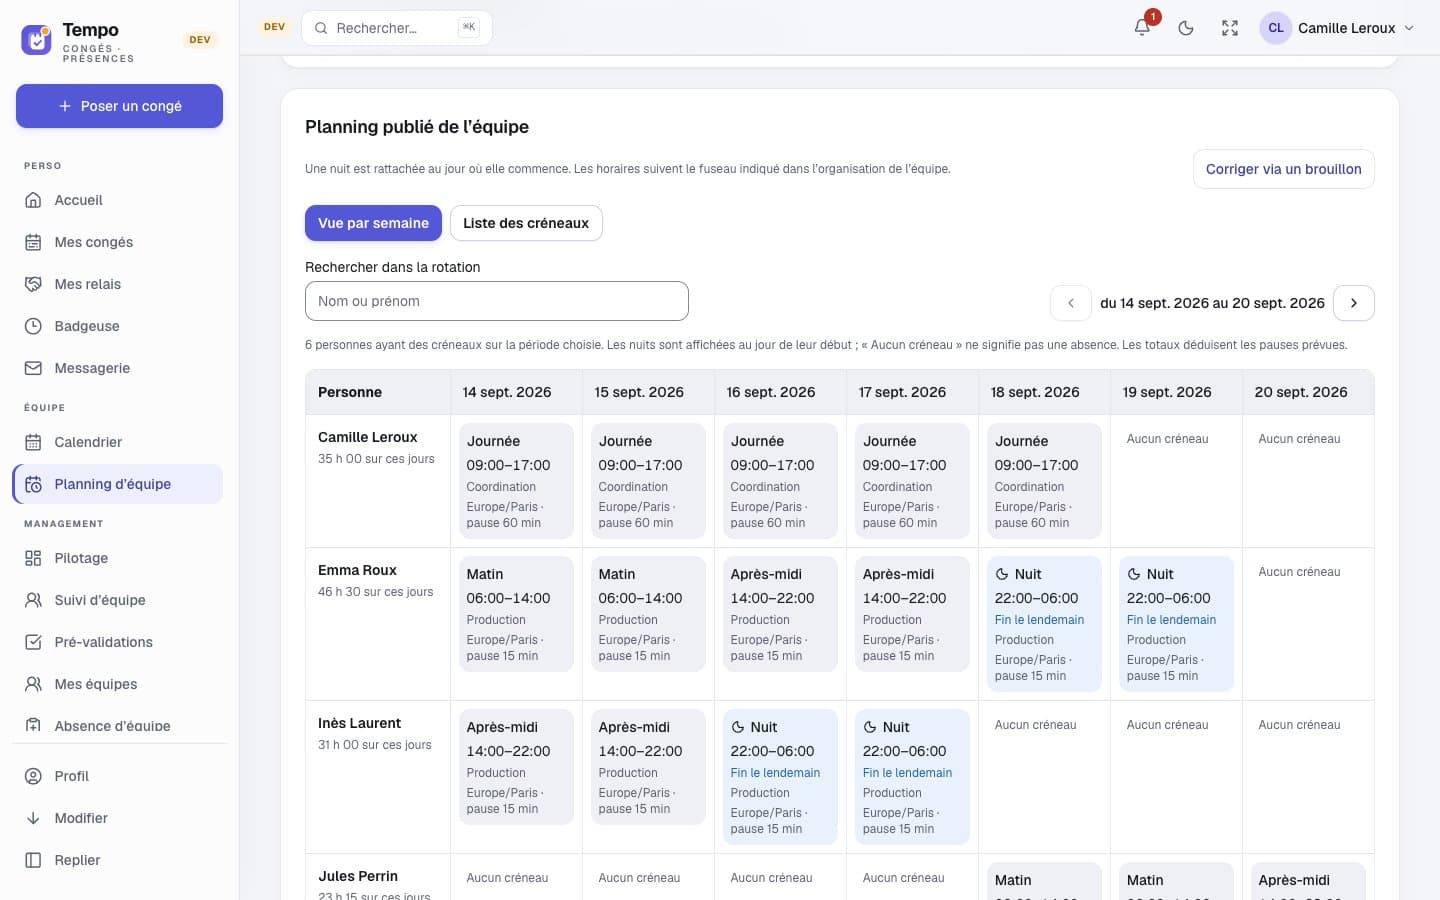
Task: Click Emma Roux 17 sept. Après-midi slot
Action: [912, 614]
